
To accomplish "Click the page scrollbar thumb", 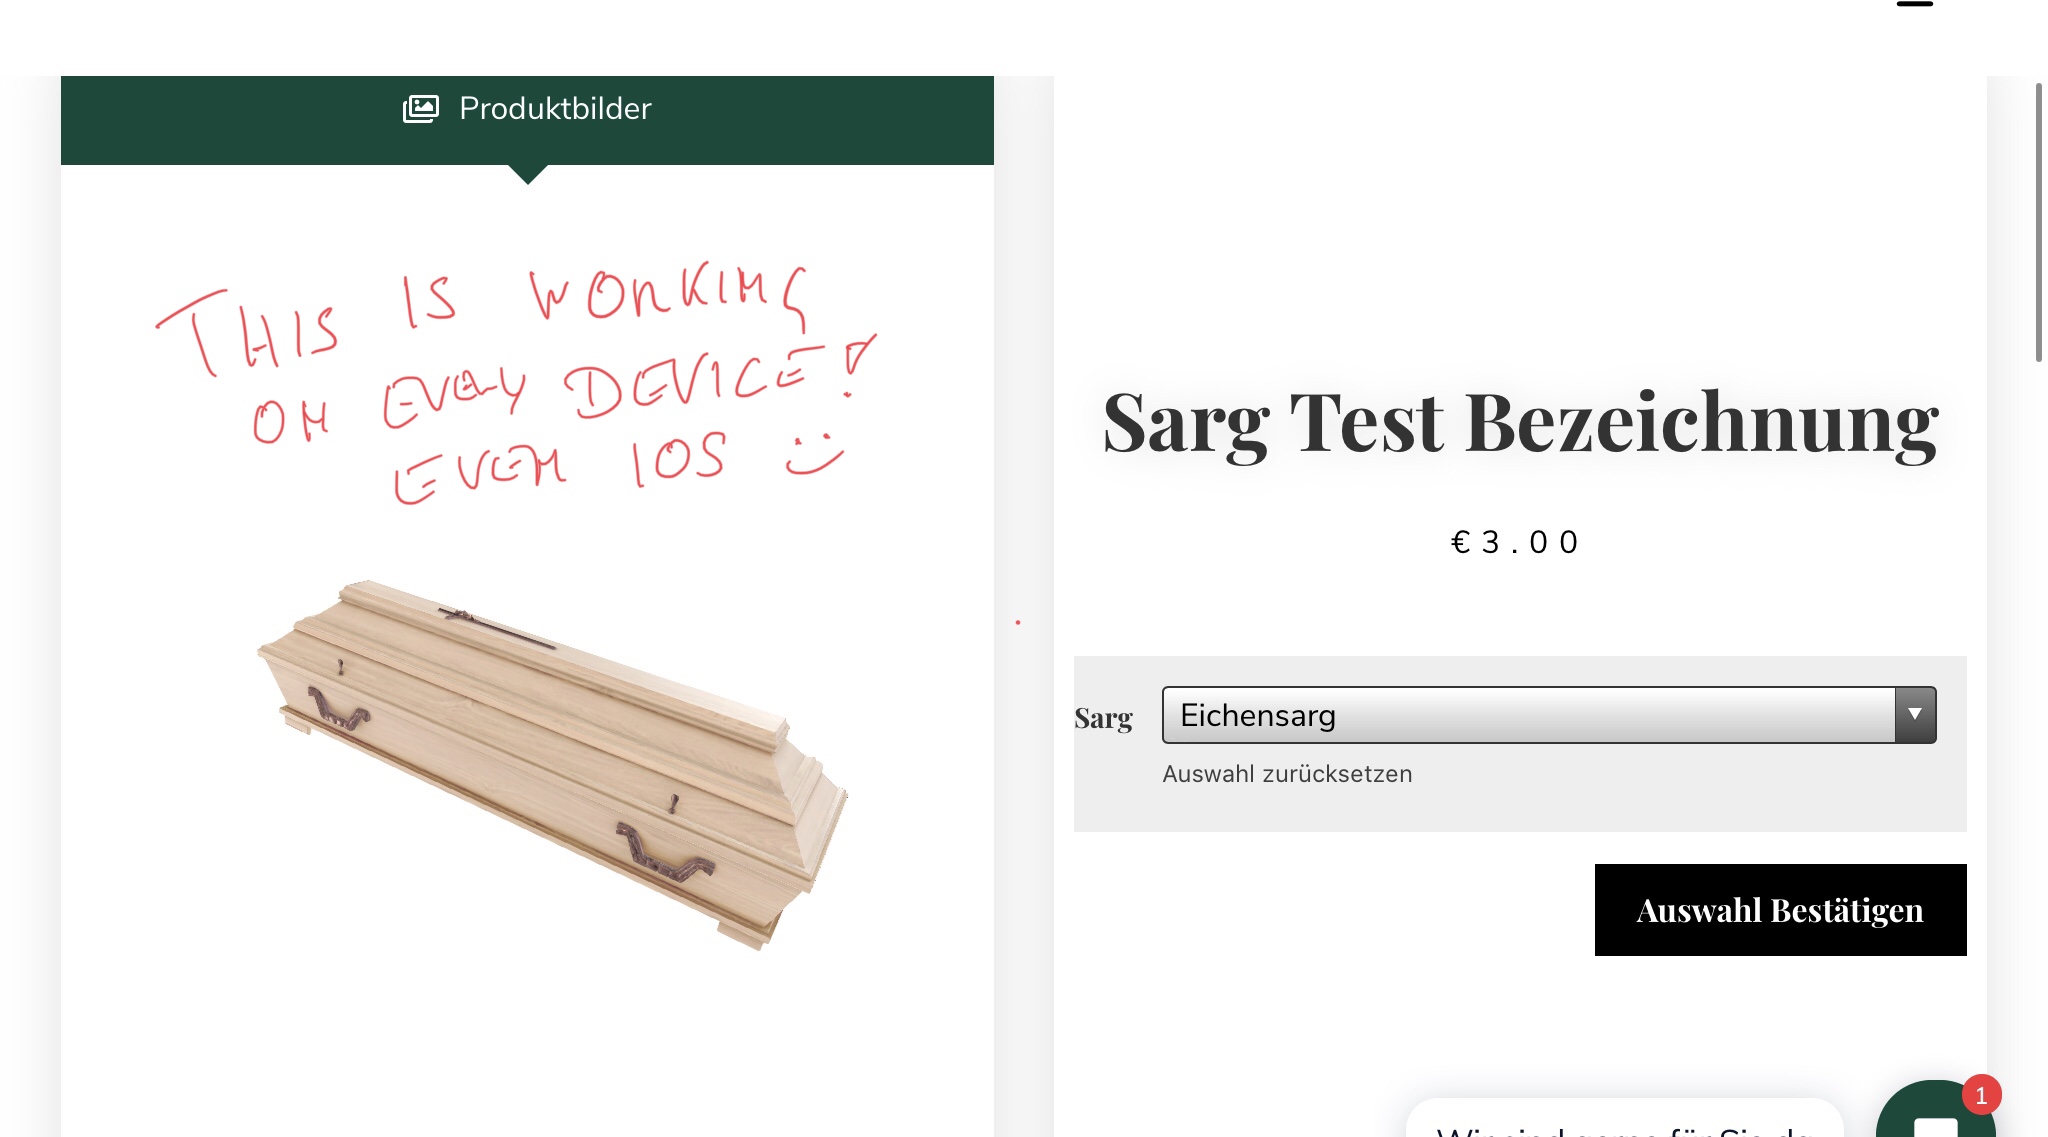I will pyautogui.click(x=2038, y=222).
